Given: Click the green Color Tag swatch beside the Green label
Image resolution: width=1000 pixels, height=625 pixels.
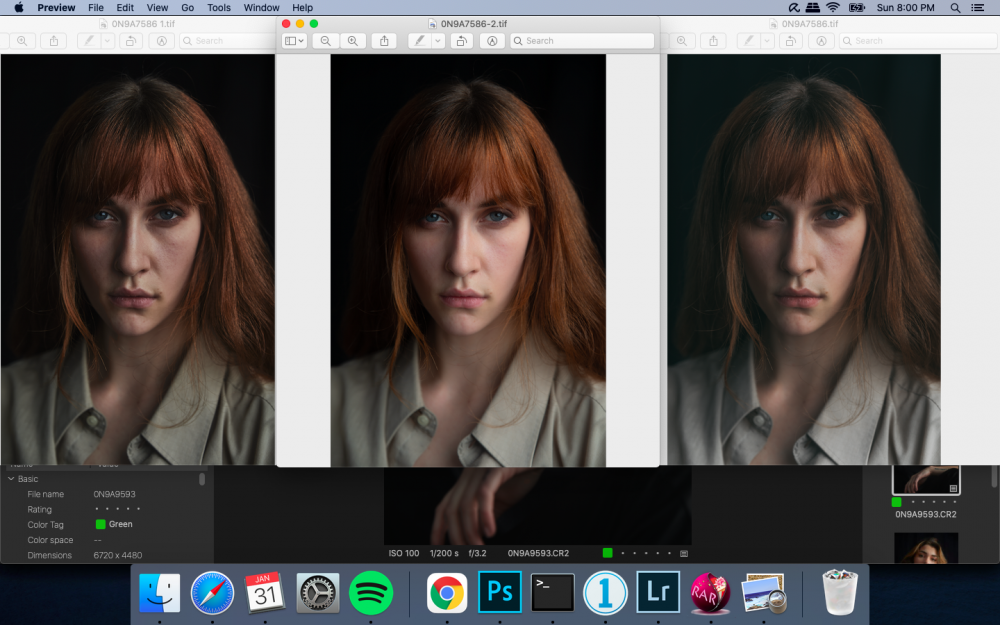Looking at the screenshot, I should point(100,524).
